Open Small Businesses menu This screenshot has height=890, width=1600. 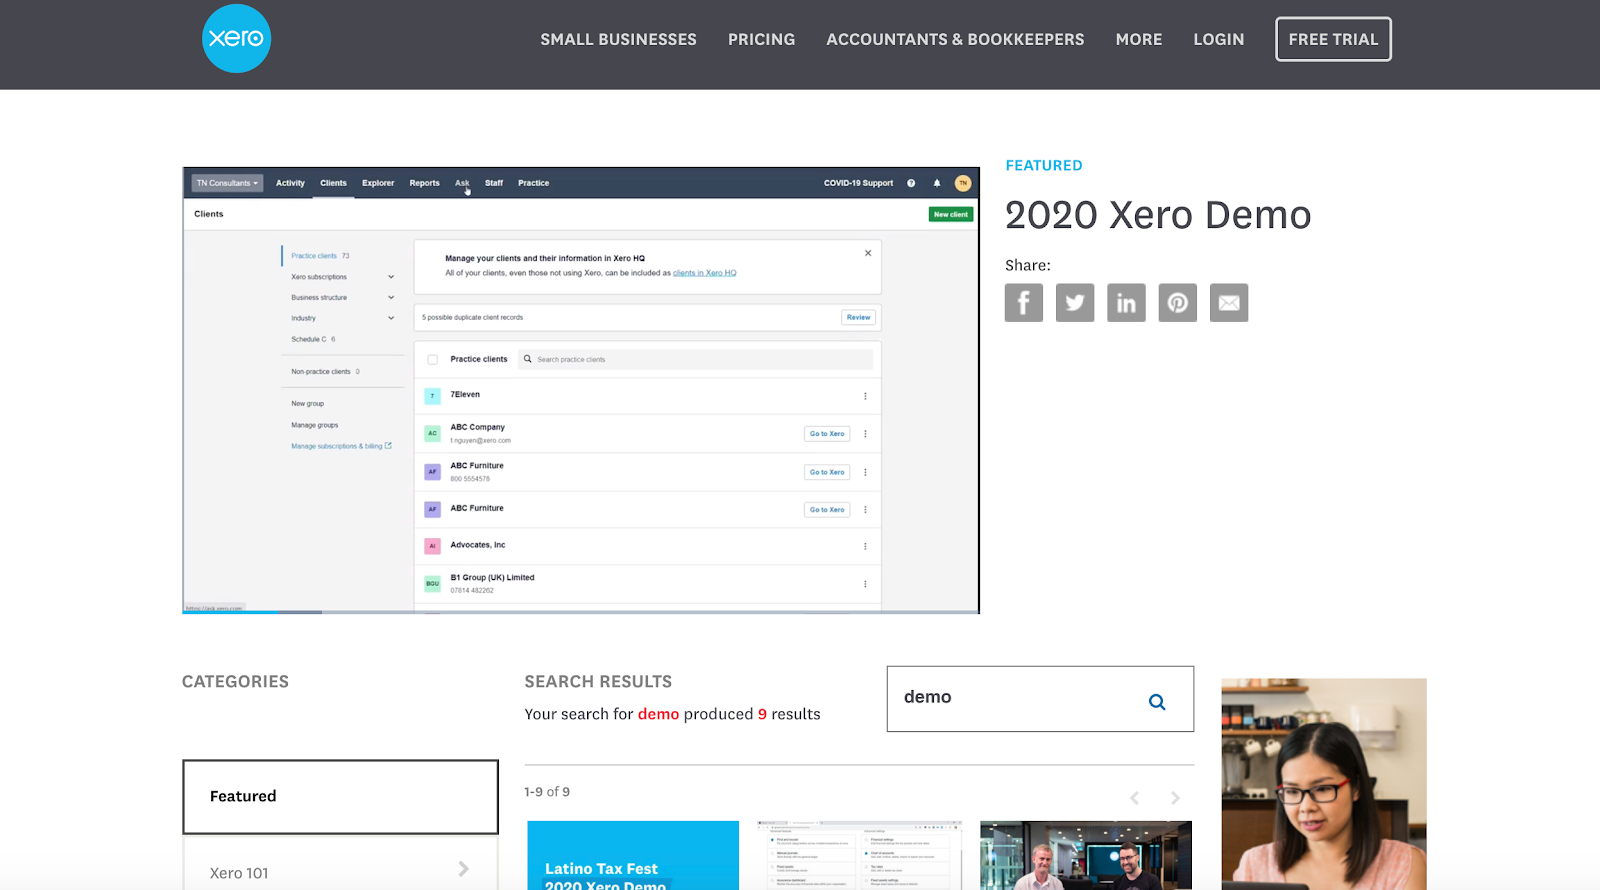618,39
